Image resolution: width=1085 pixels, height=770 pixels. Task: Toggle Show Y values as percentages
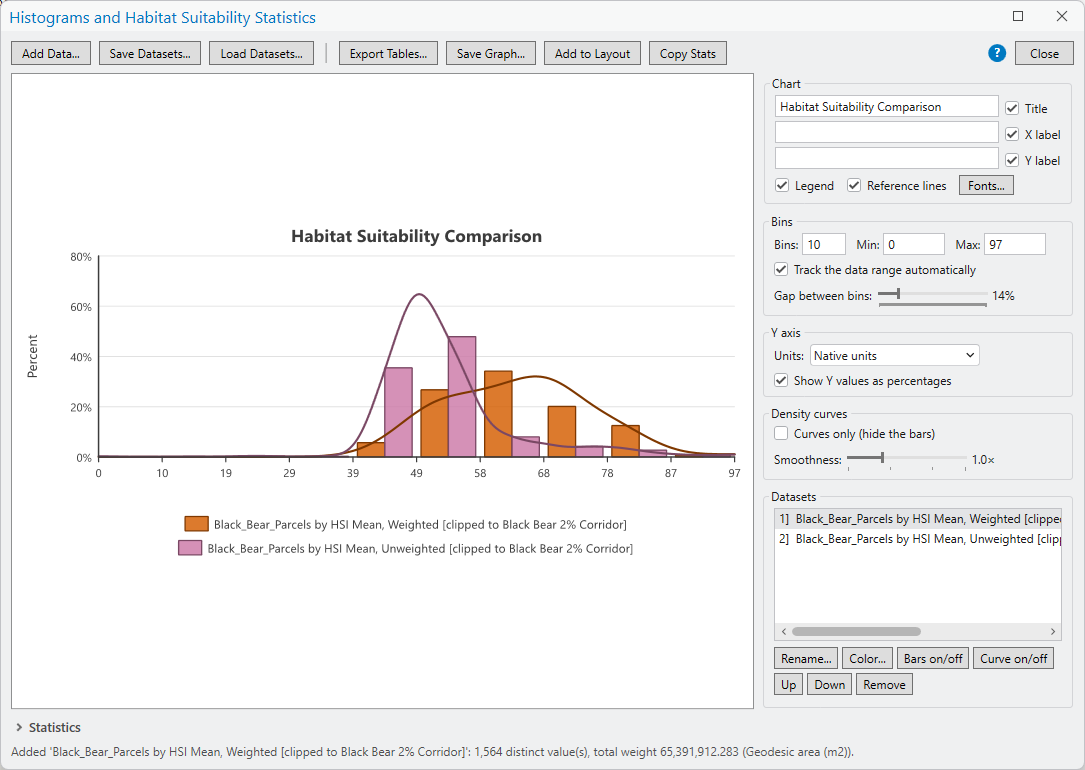tap(781, 381)
